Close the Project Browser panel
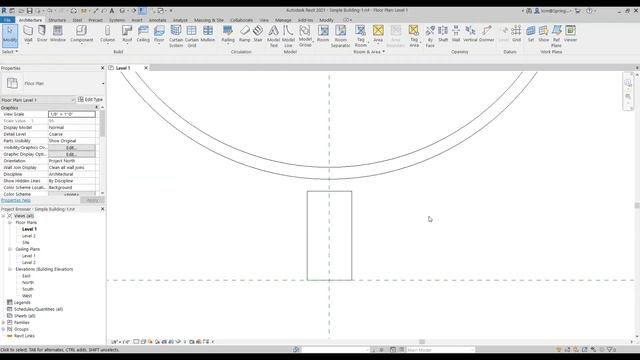 click(x=102, y=209)
